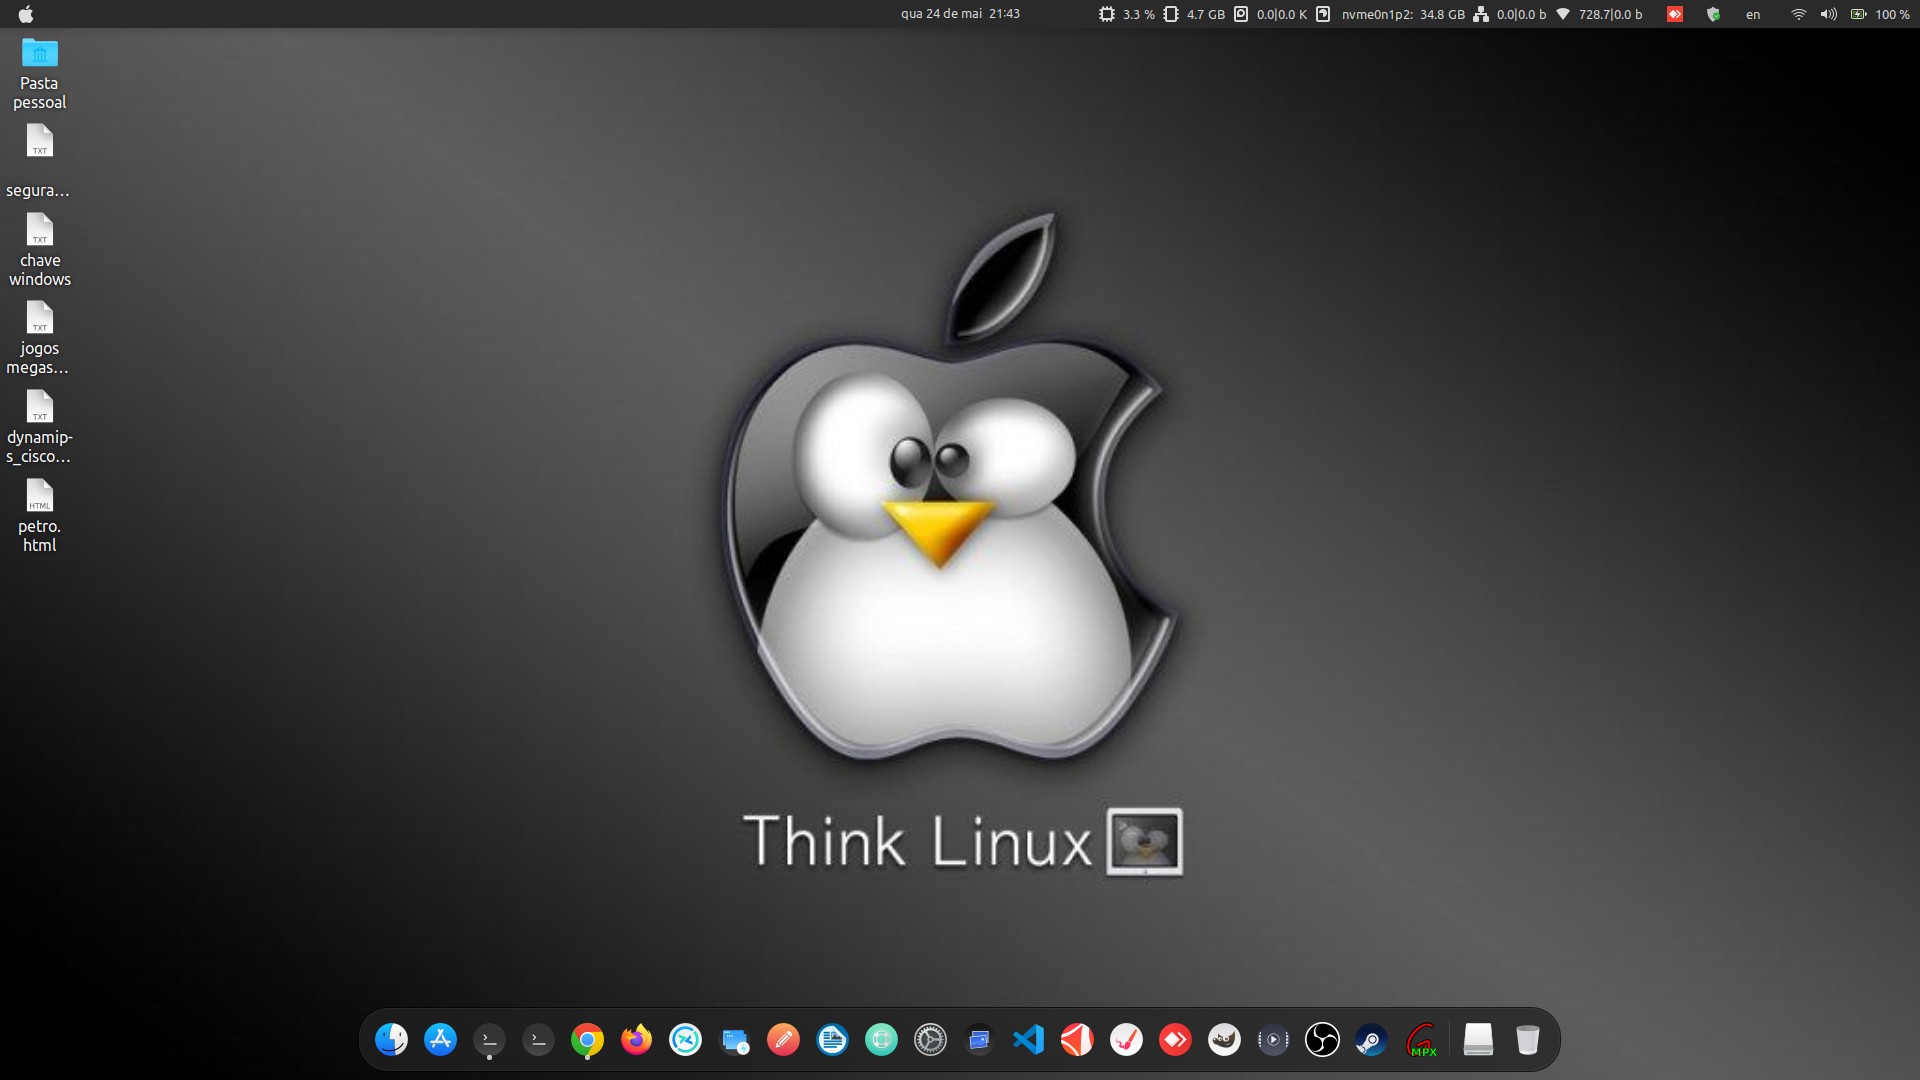Open the teal lifebuoy help icon

(x=881, y=1040)
